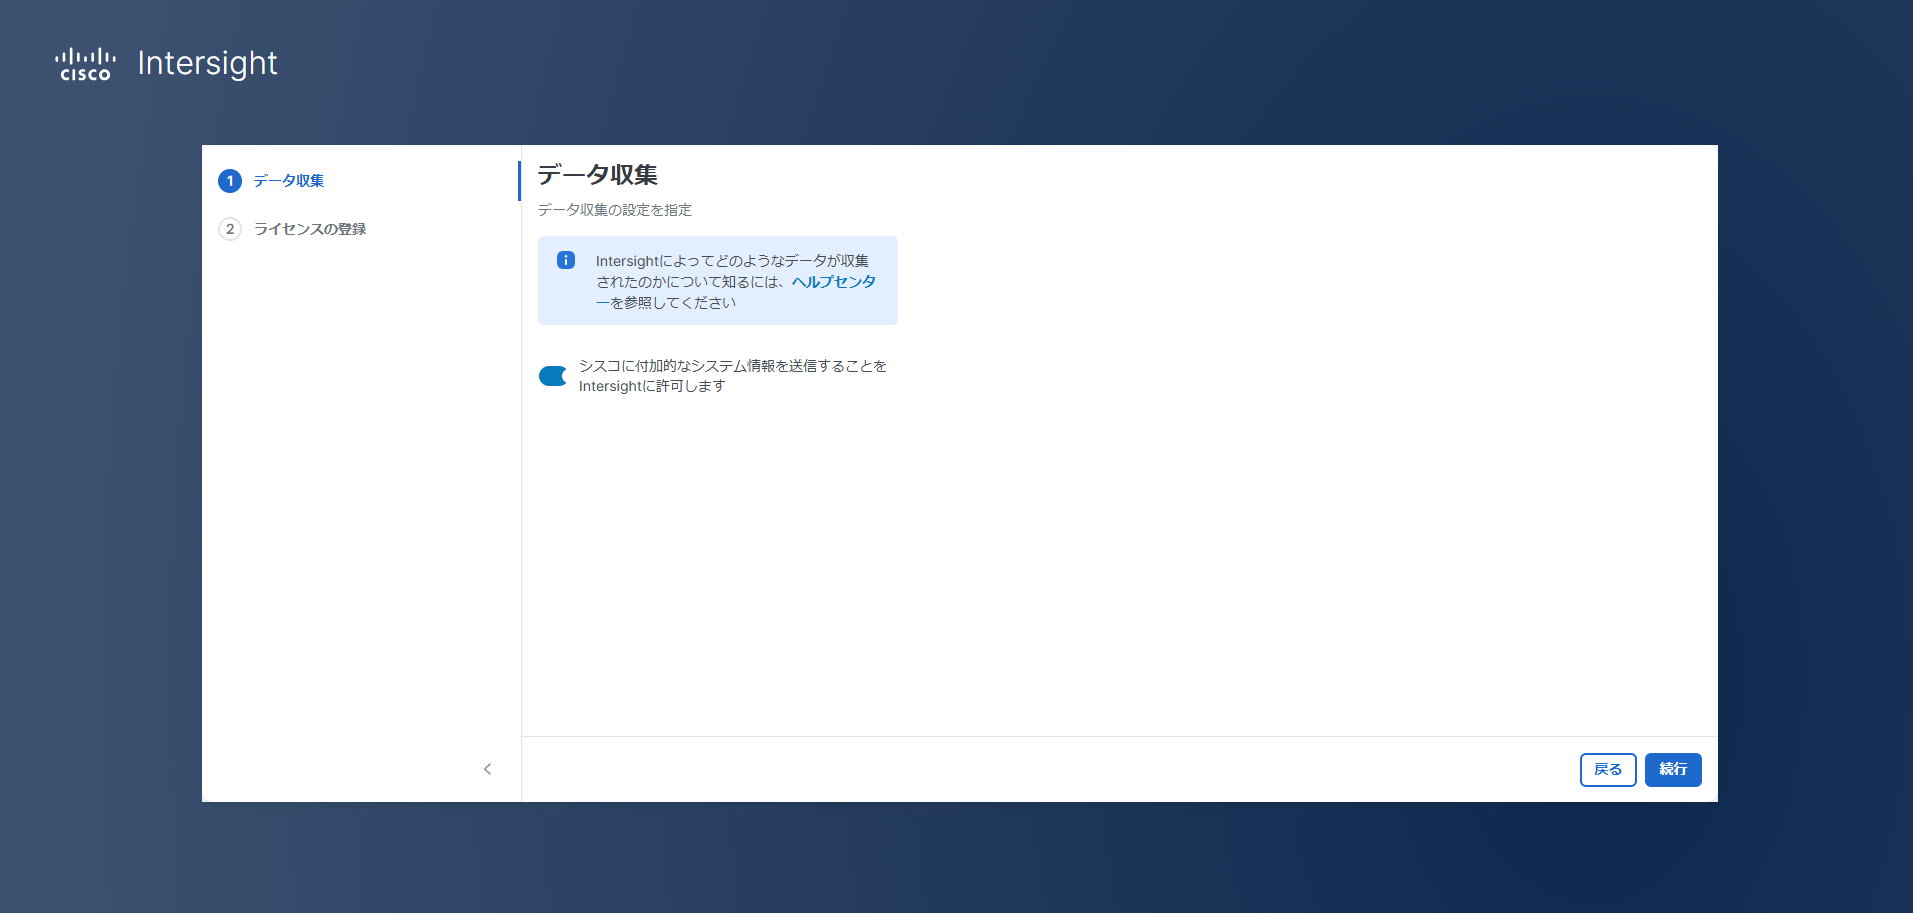Disable the Cisco system information toggle

pos(553,376)
